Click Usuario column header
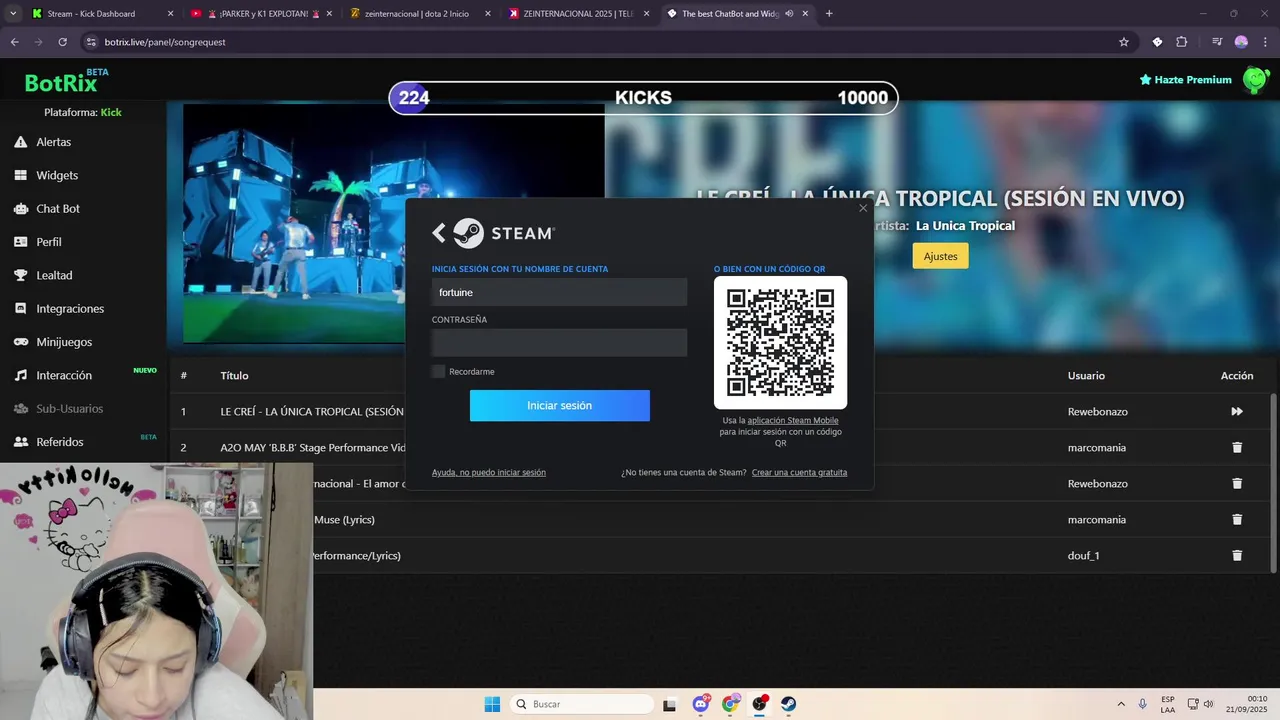 click(1086, 376)
